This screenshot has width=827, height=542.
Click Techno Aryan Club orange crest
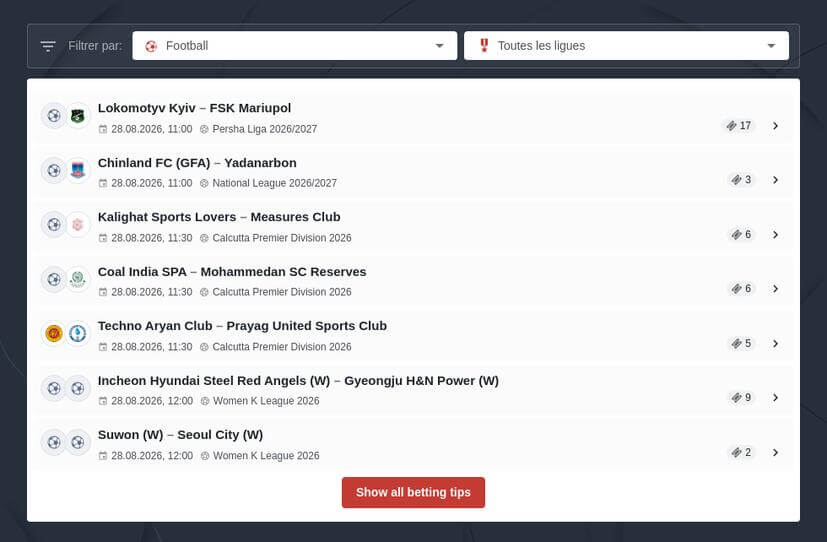(x=54, y=334)
